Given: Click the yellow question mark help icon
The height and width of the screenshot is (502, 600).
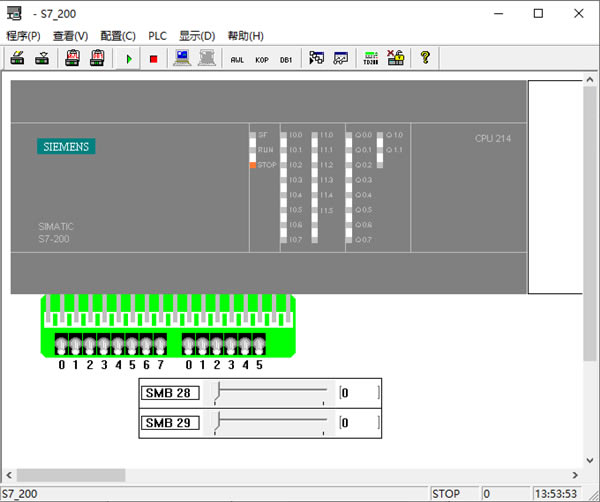Looking at the screenshot, I should point(424,59).
